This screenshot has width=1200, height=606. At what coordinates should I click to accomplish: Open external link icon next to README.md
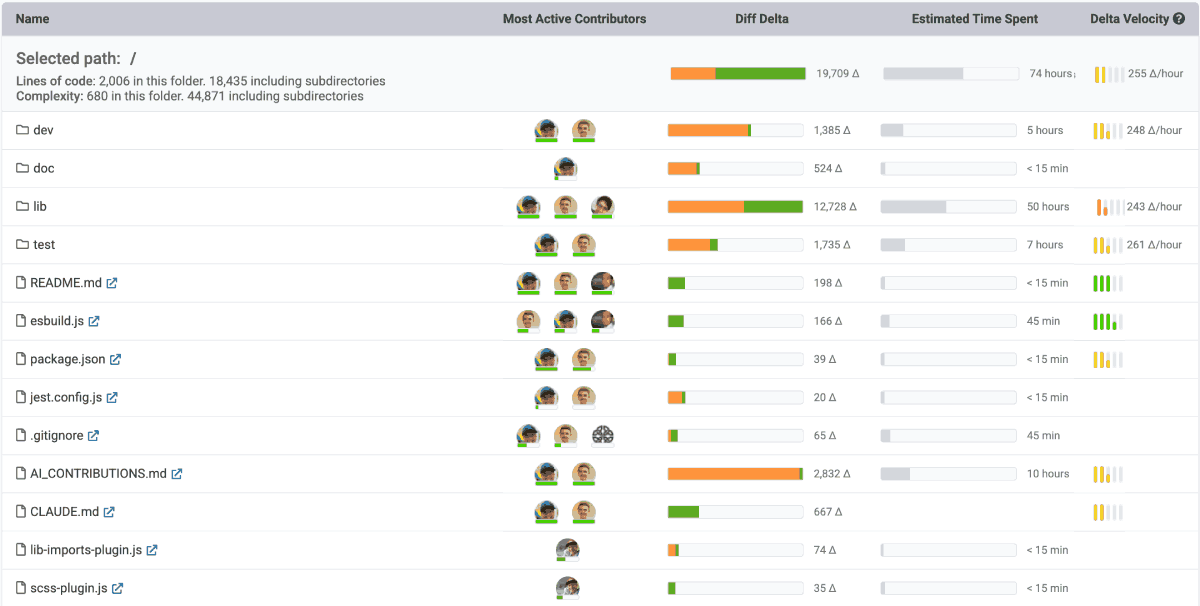(x=112, y=283)
